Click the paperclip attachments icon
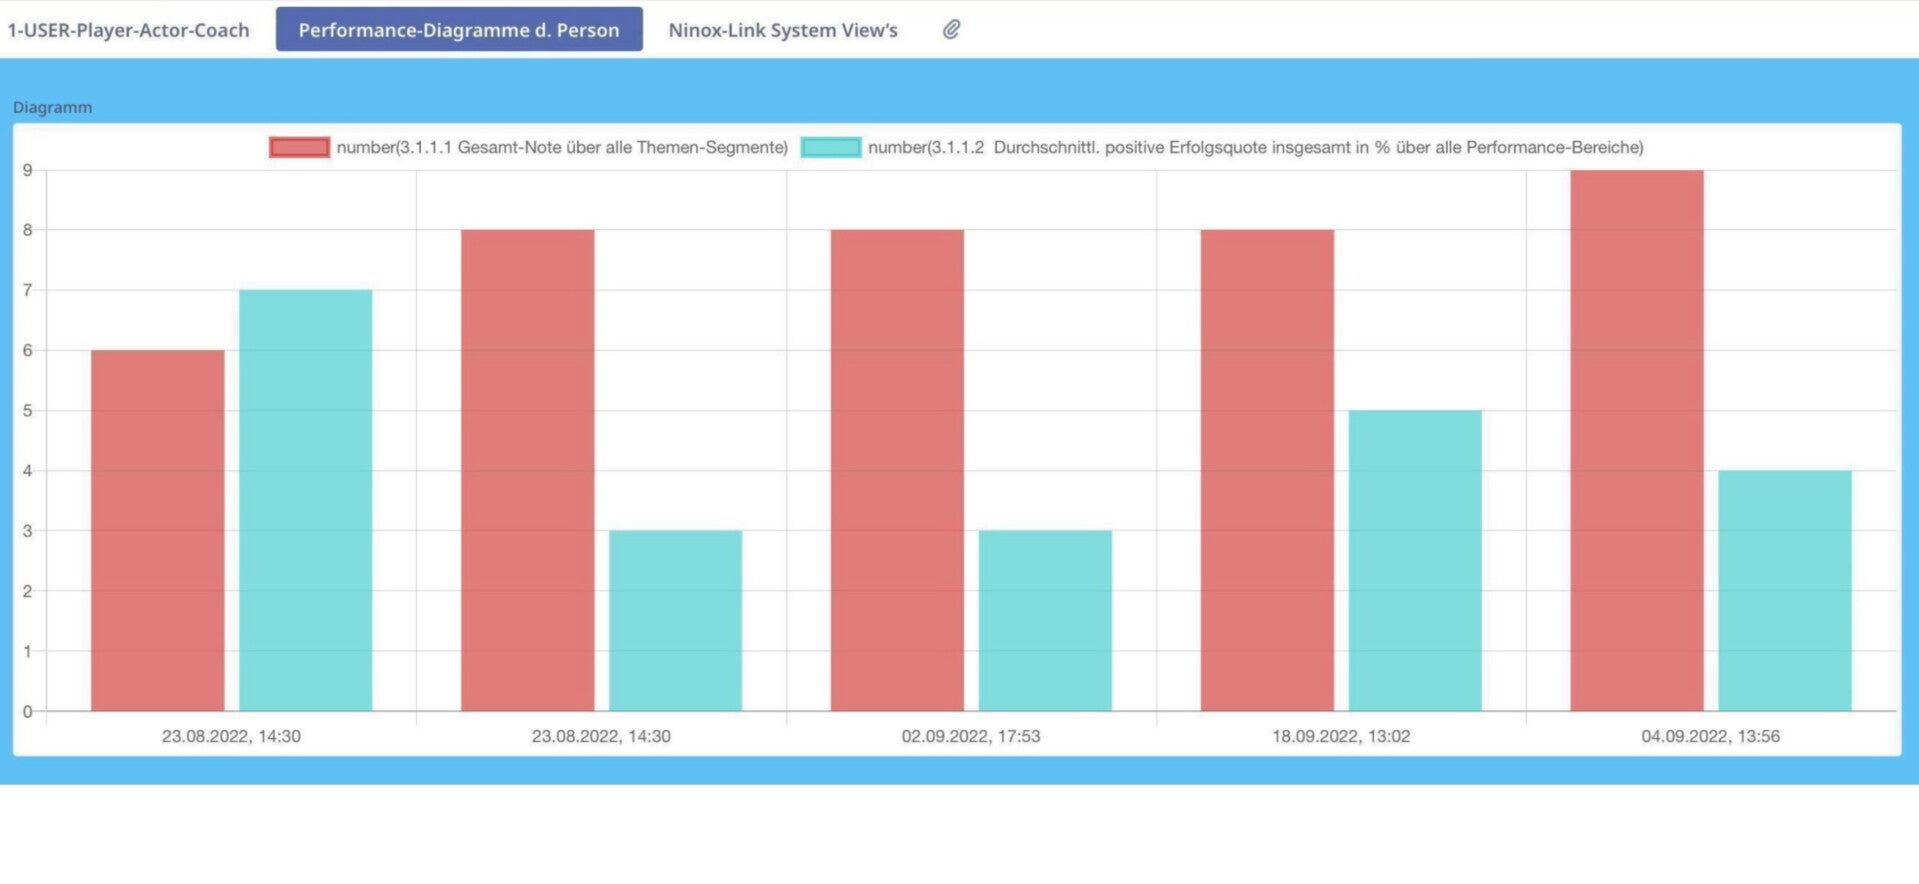Viewport: 1919px width, 884px height. (951, 29)
